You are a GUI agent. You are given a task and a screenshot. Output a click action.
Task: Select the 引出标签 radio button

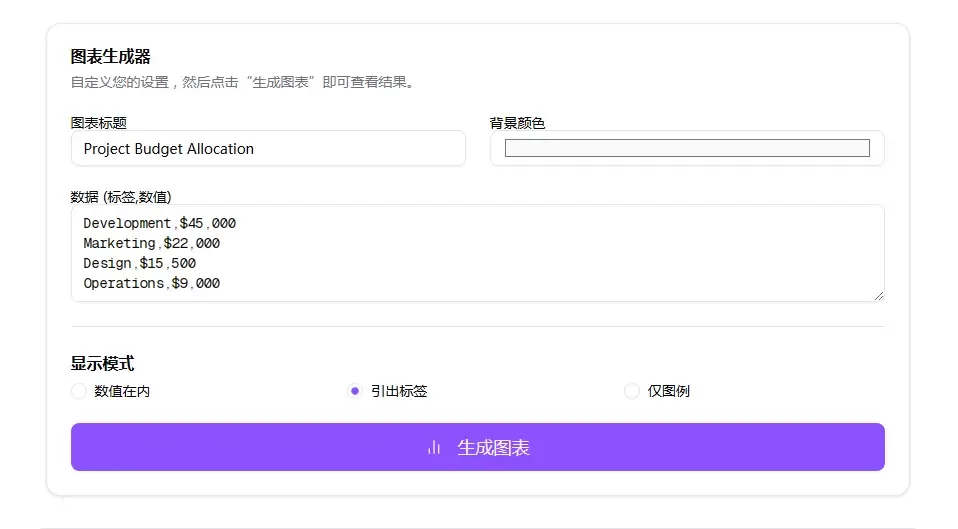click(x=355, y=391)
